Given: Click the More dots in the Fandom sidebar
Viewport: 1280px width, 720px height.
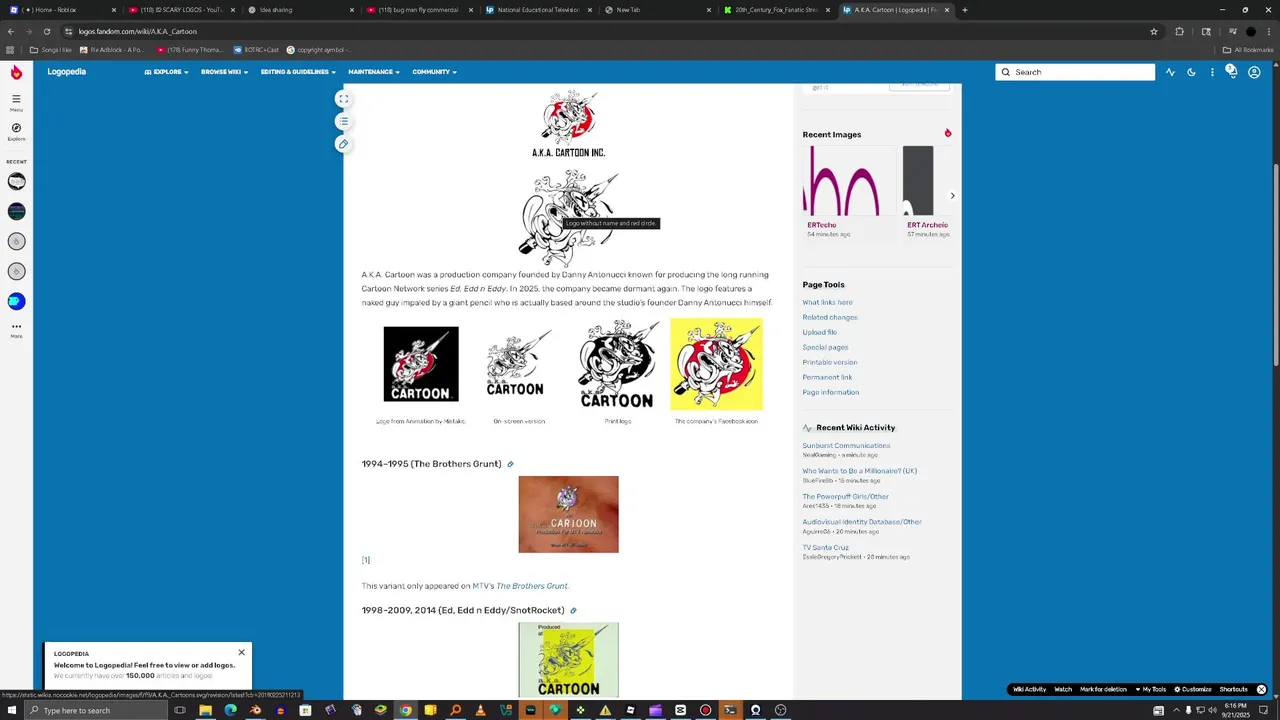Looking at the screenshot, I should pos(16,329).
